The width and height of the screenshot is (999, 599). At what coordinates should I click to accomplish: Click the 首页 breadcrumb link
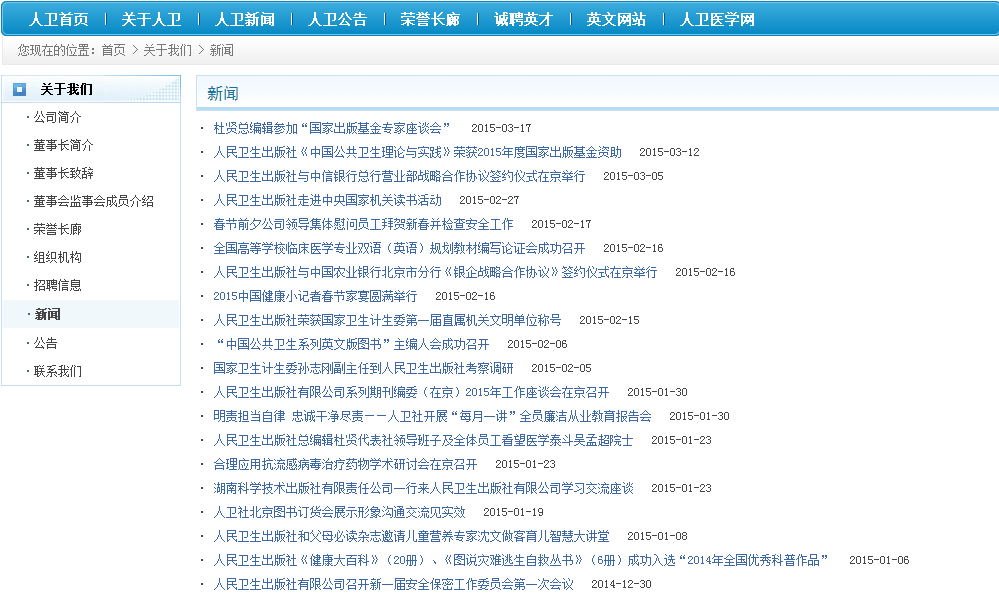coord(113,50)
